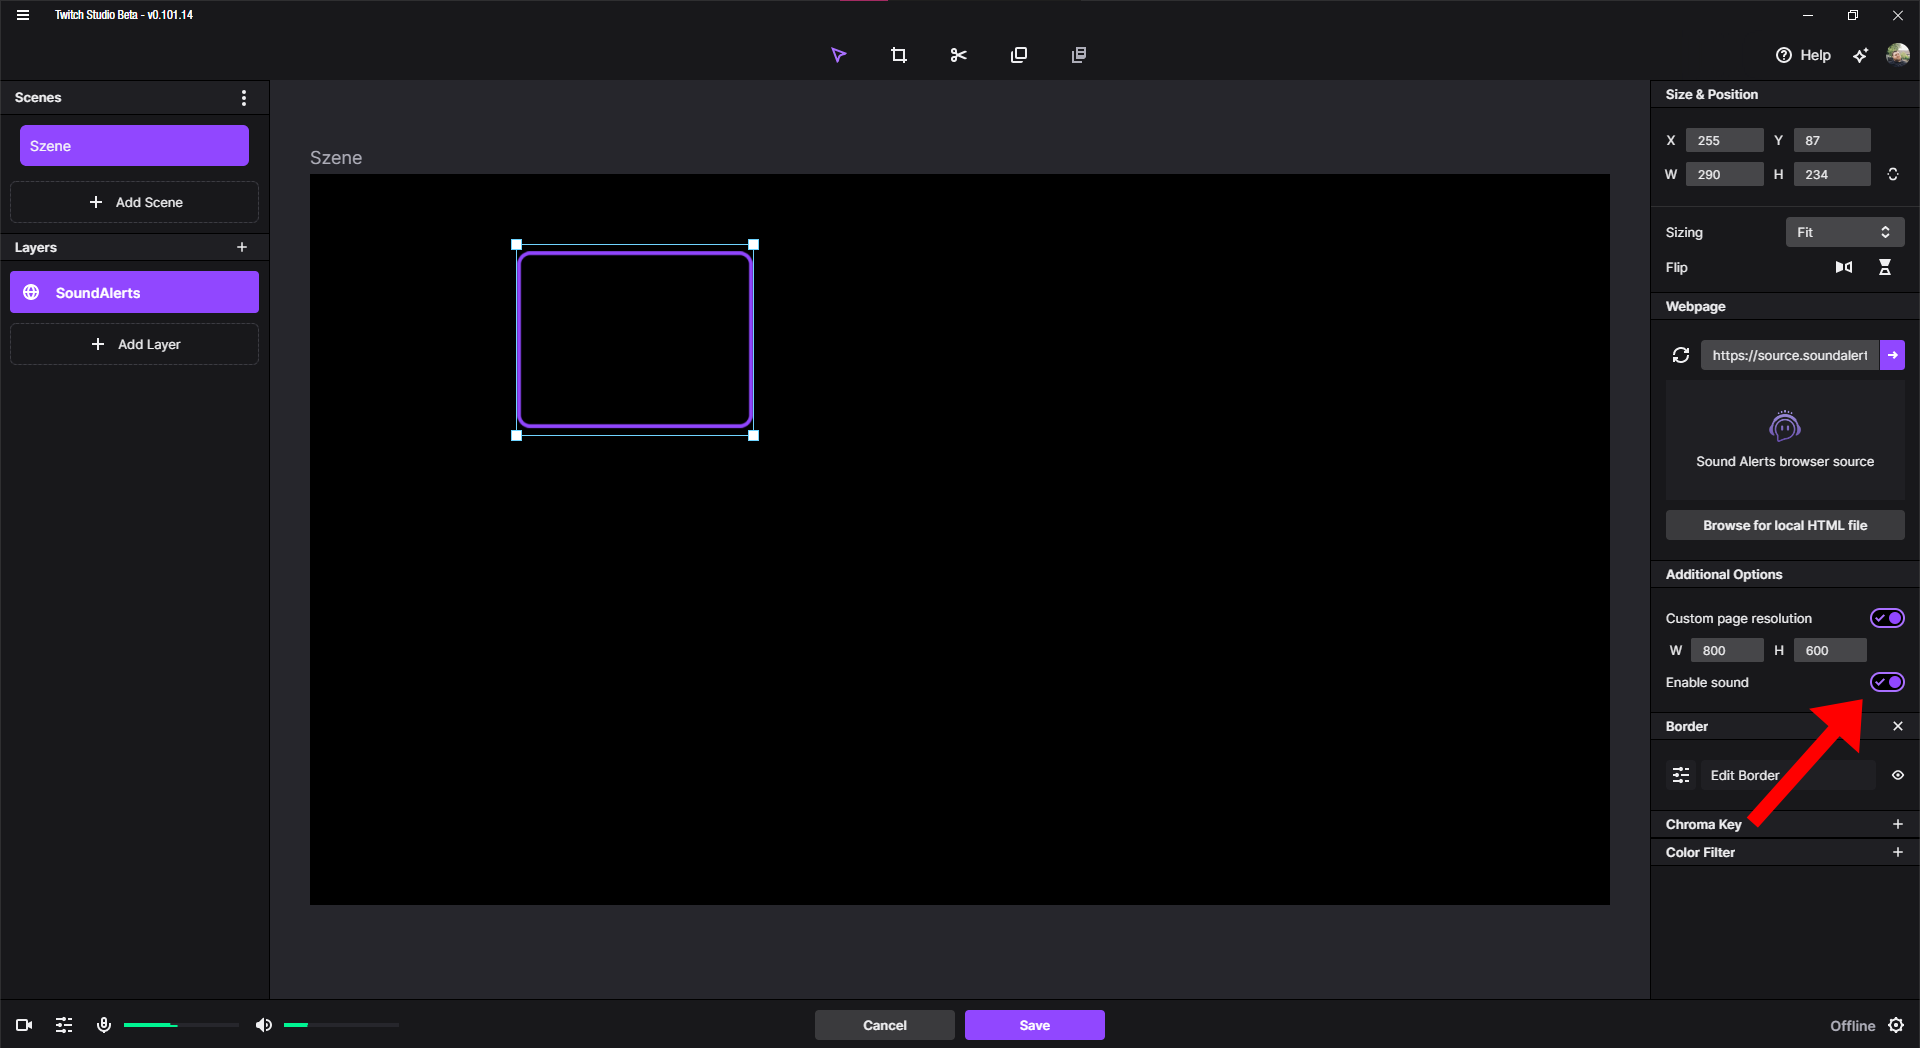Viewport: 1920px width, 1048px height.
Task: Click the selected layer box in canvas
Action: 635,340
